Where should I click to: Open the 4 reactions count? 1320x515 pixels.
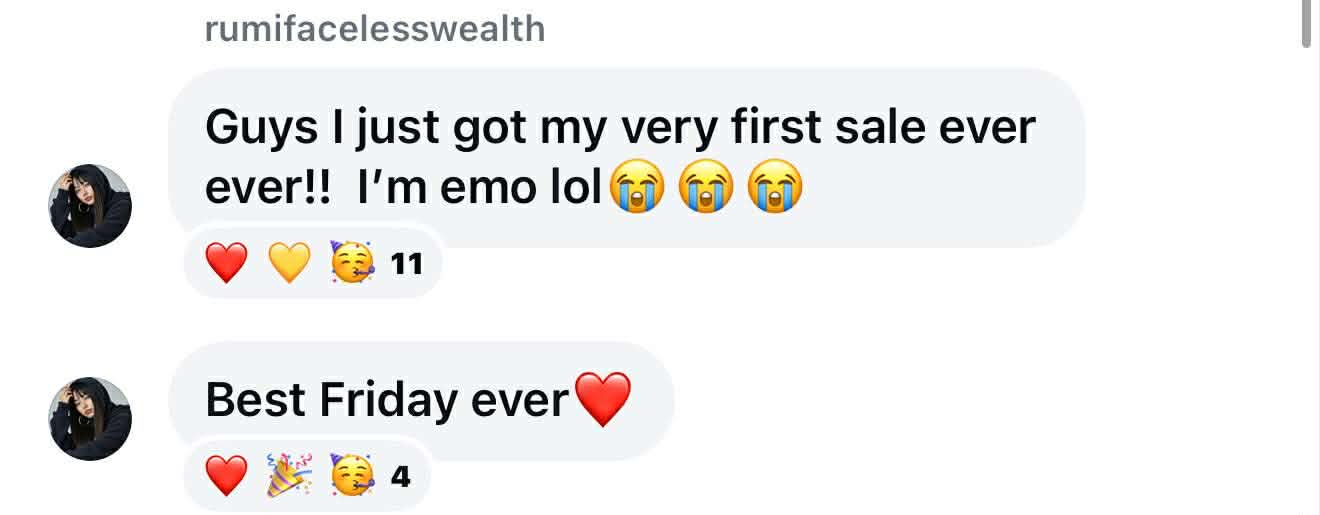click(x=400, y=477)
